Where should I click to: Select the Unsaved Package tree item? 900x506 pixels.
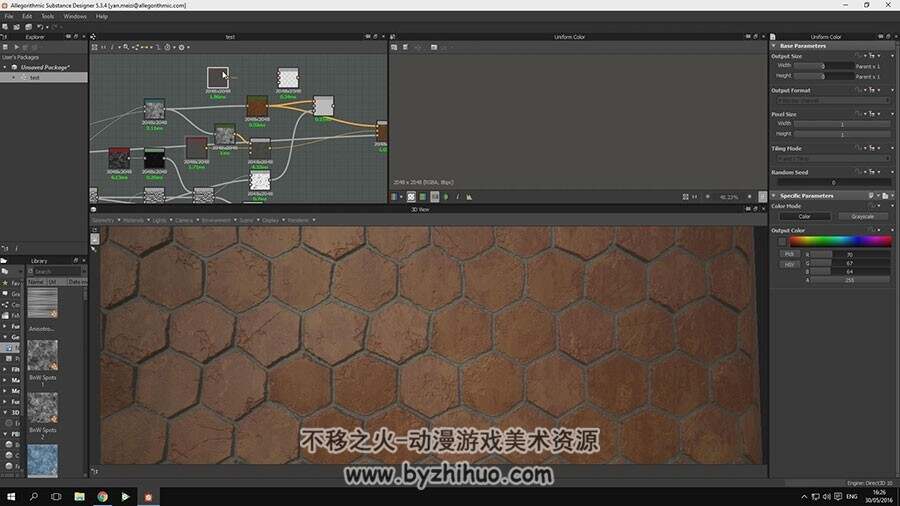pos(45,67)
